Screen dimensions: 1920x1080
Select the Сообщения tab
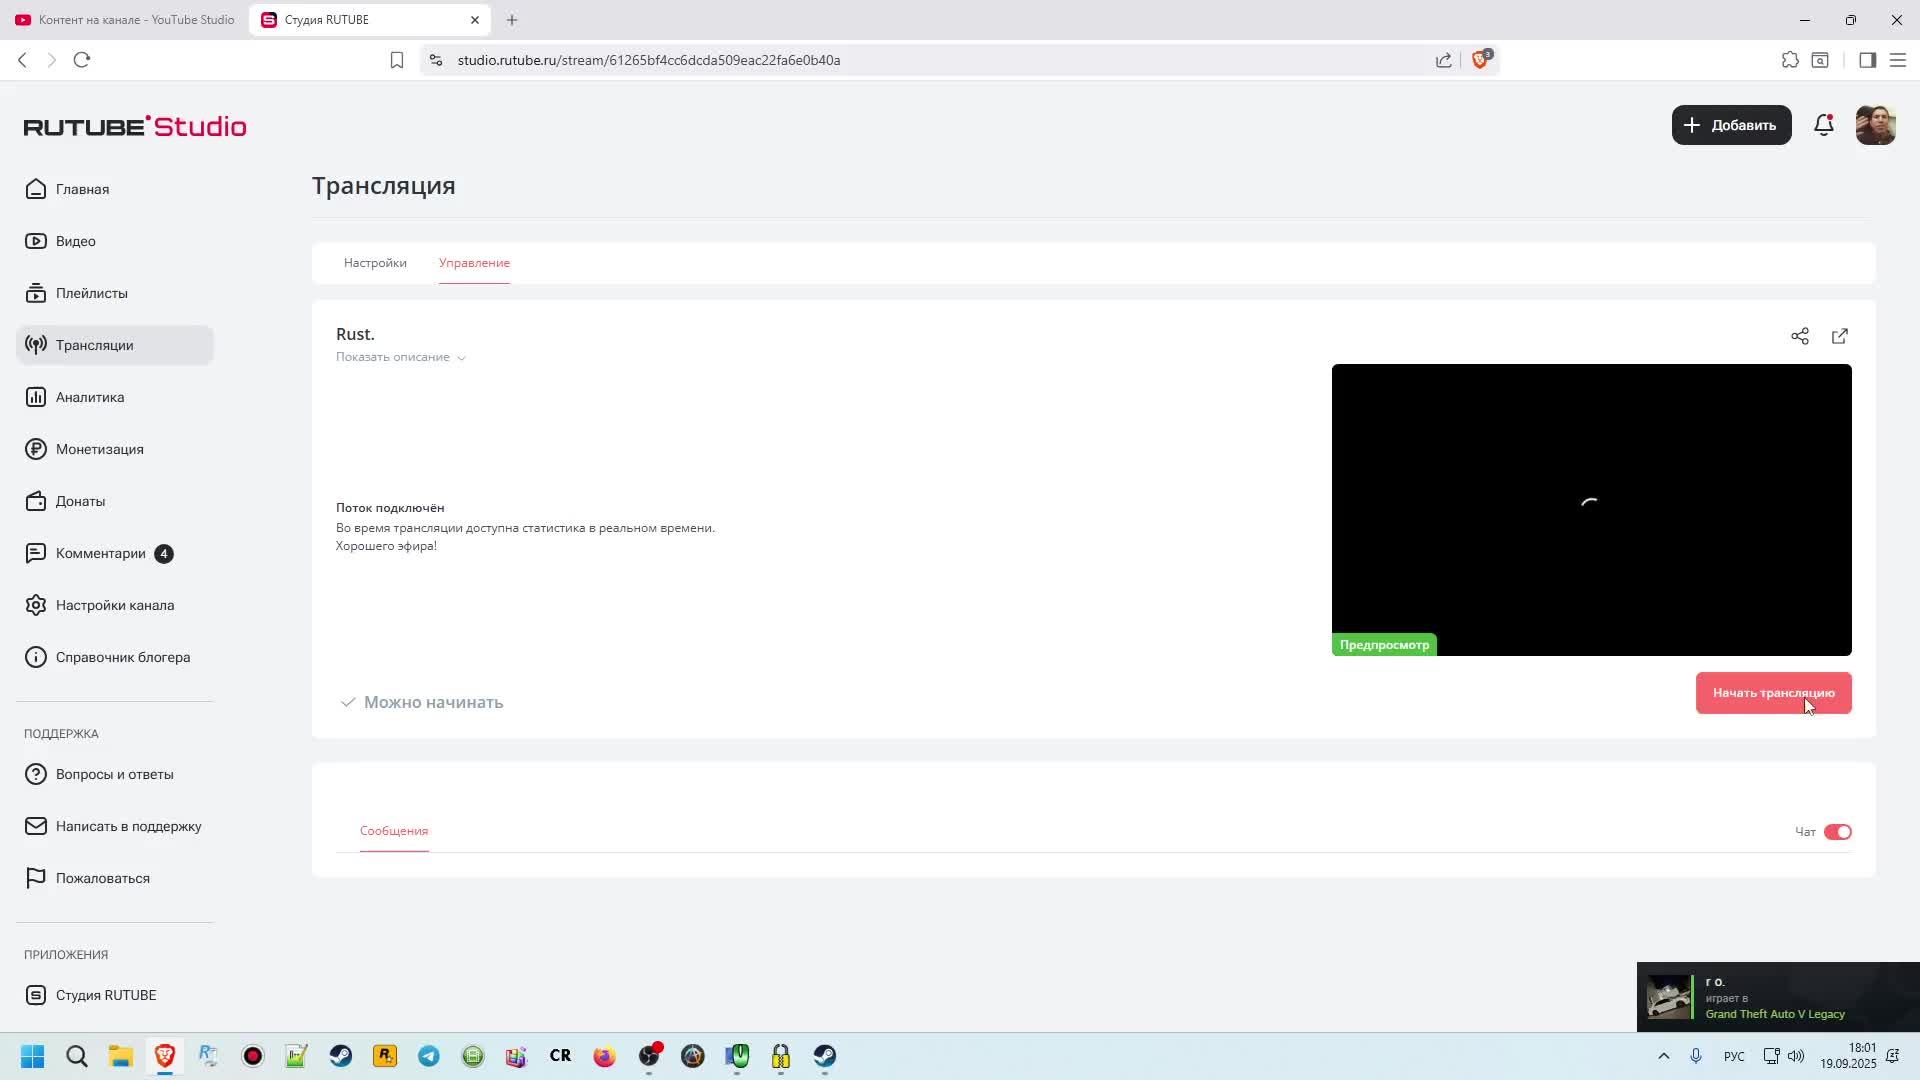tap(394, 831)
